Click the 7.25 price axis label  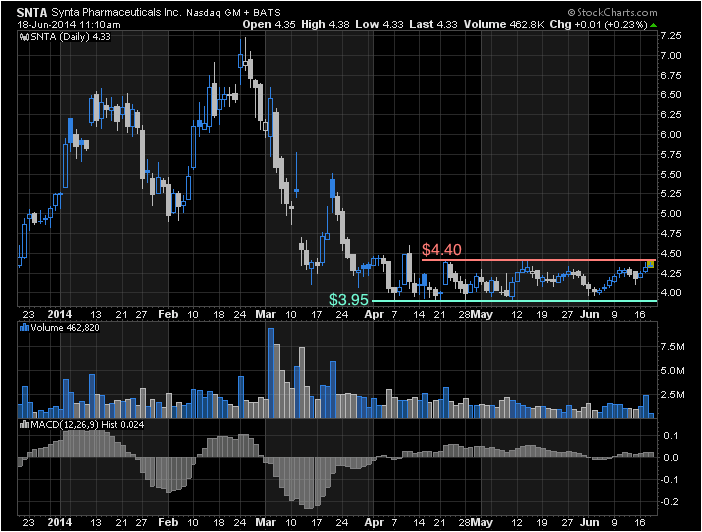(670, 35)
